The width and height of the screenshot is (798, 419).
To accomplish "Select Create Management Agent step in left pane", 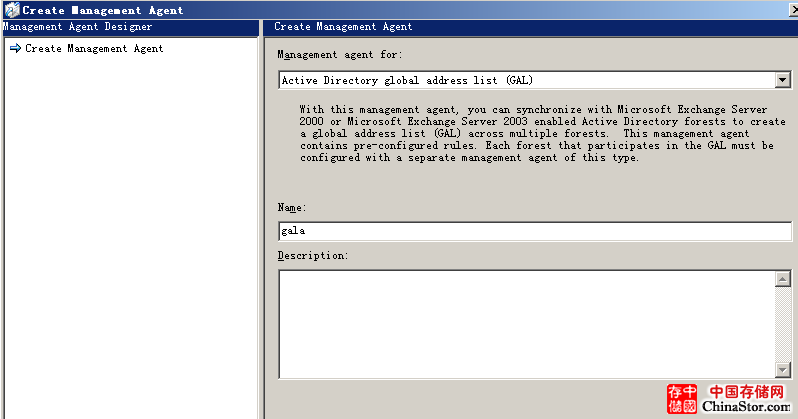I will point(94,48).
